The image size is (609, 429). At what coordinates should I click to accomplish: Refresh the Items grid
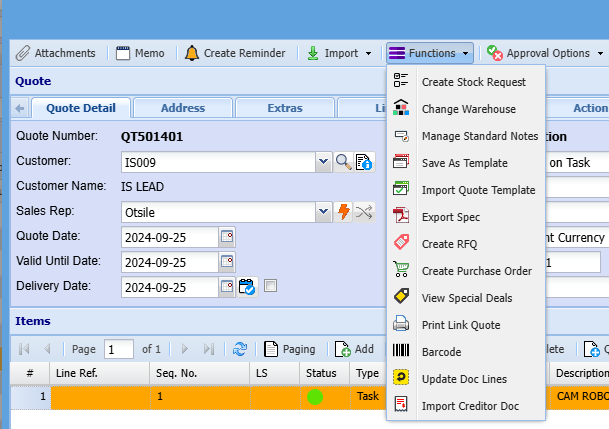tap(240, 349)
